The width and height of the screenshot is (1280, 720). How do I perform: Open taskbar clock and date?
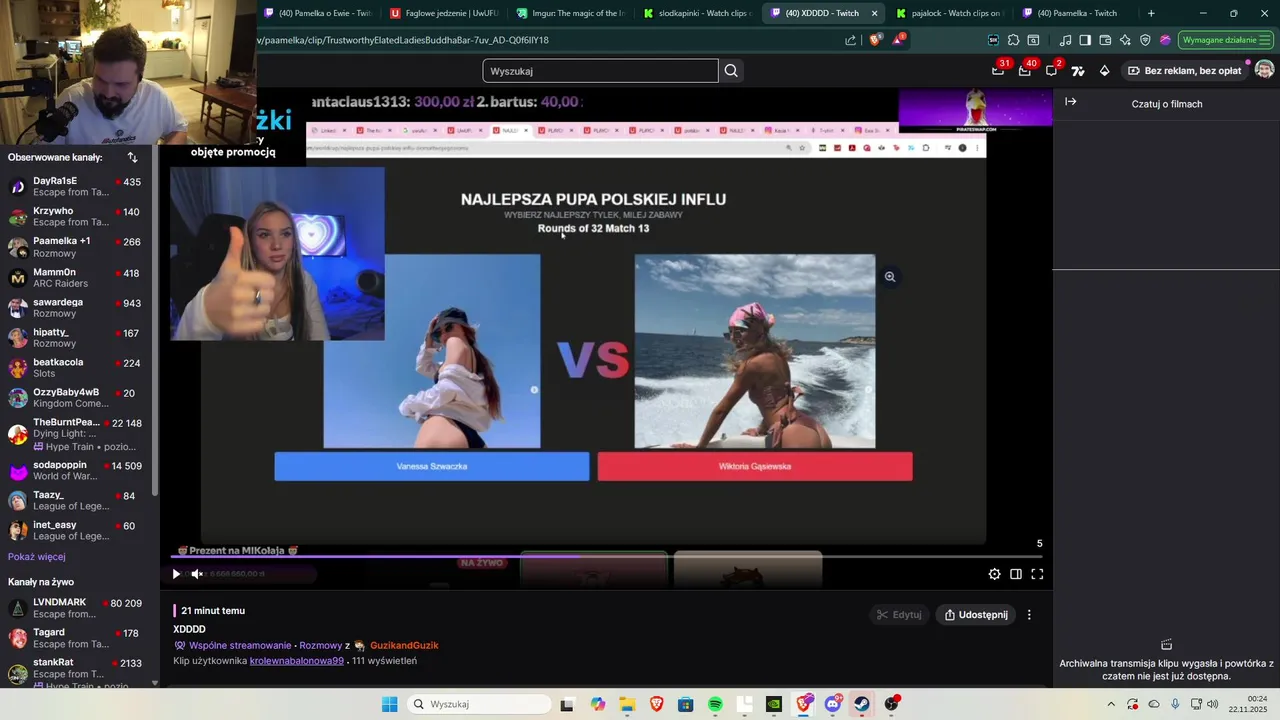[x=1250, y=704]
